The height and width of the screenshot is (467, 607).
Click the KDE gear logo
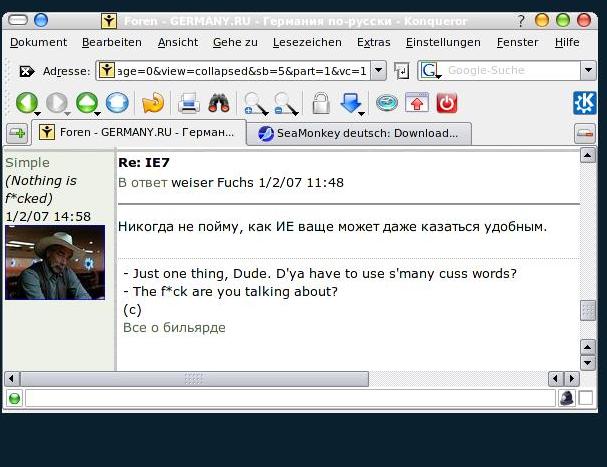tap(585, 103)
